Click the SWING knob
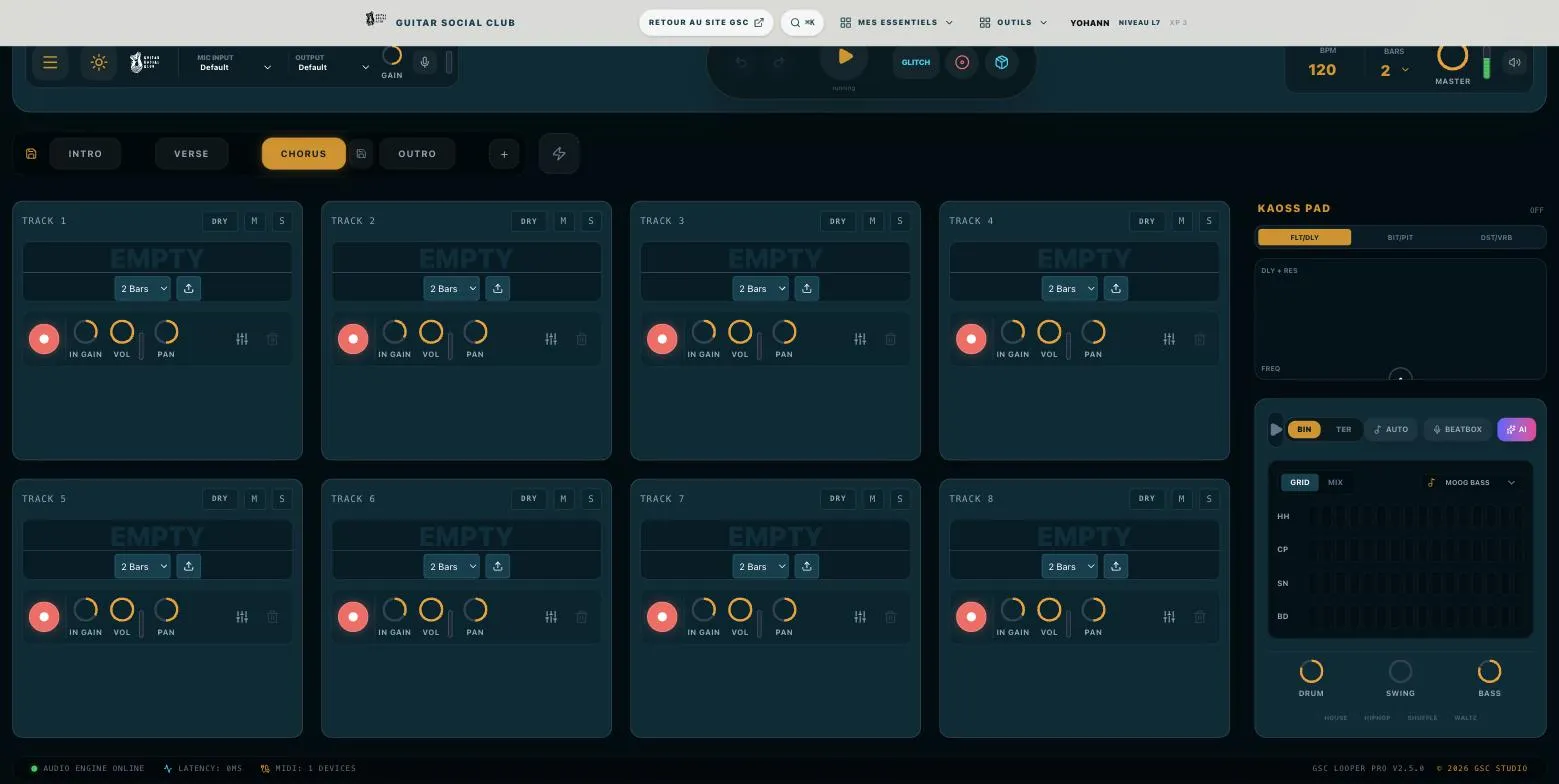Screen dimensions: 1559x784 pos(1400,671)
